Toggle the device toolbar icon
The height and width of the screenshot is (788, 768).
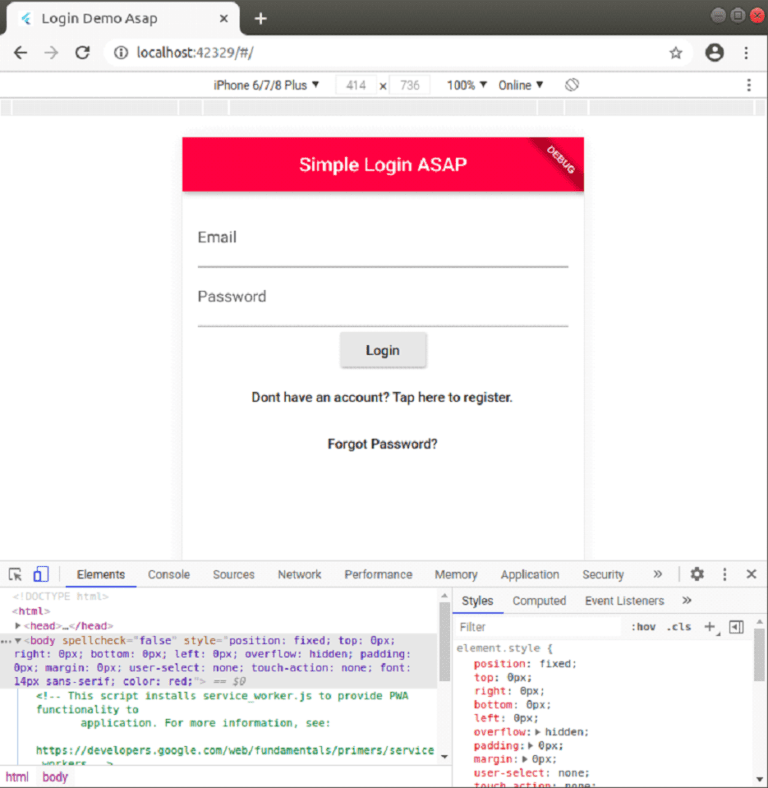pyautogui.click(x=41, y=574)
